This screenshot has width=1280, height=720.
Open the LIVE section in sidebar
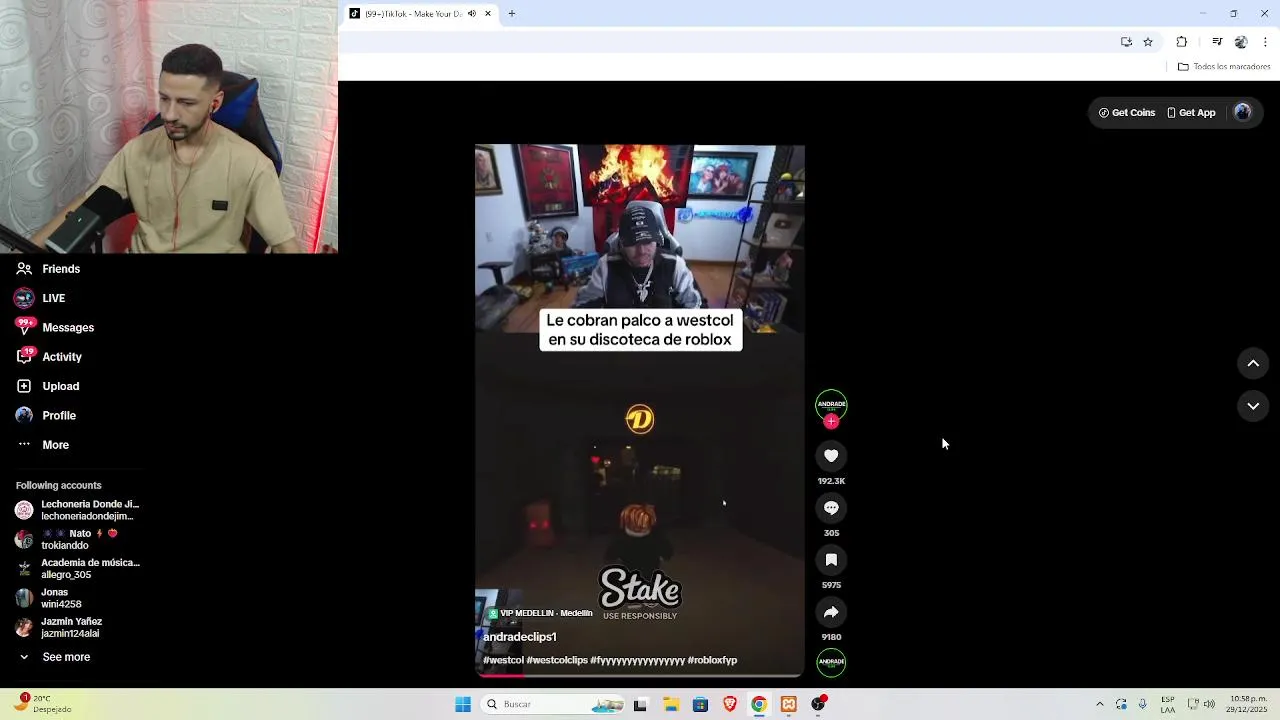(41, 298)
